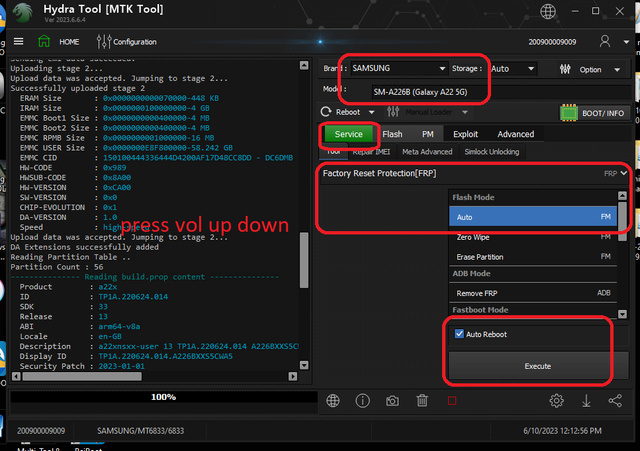640x451 pixels.
Task: Click the green HOME house icon
Action: coord(44,41)
